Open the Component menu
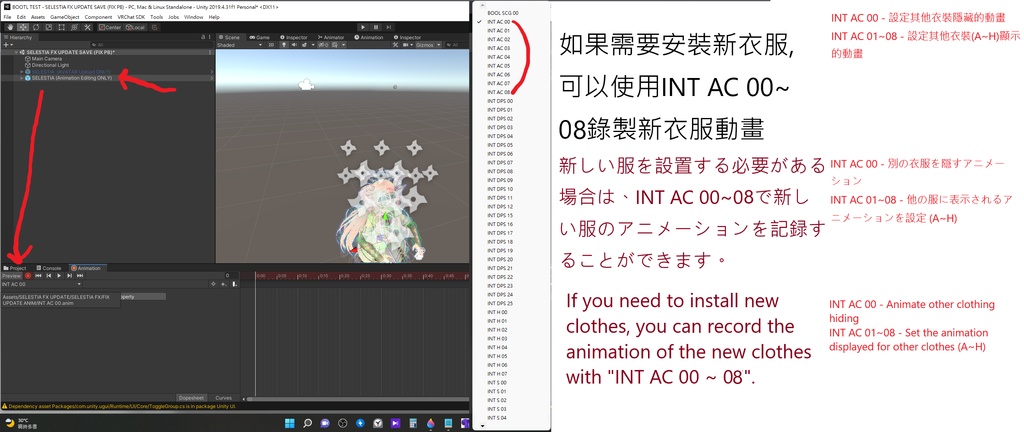 point(98,16)
